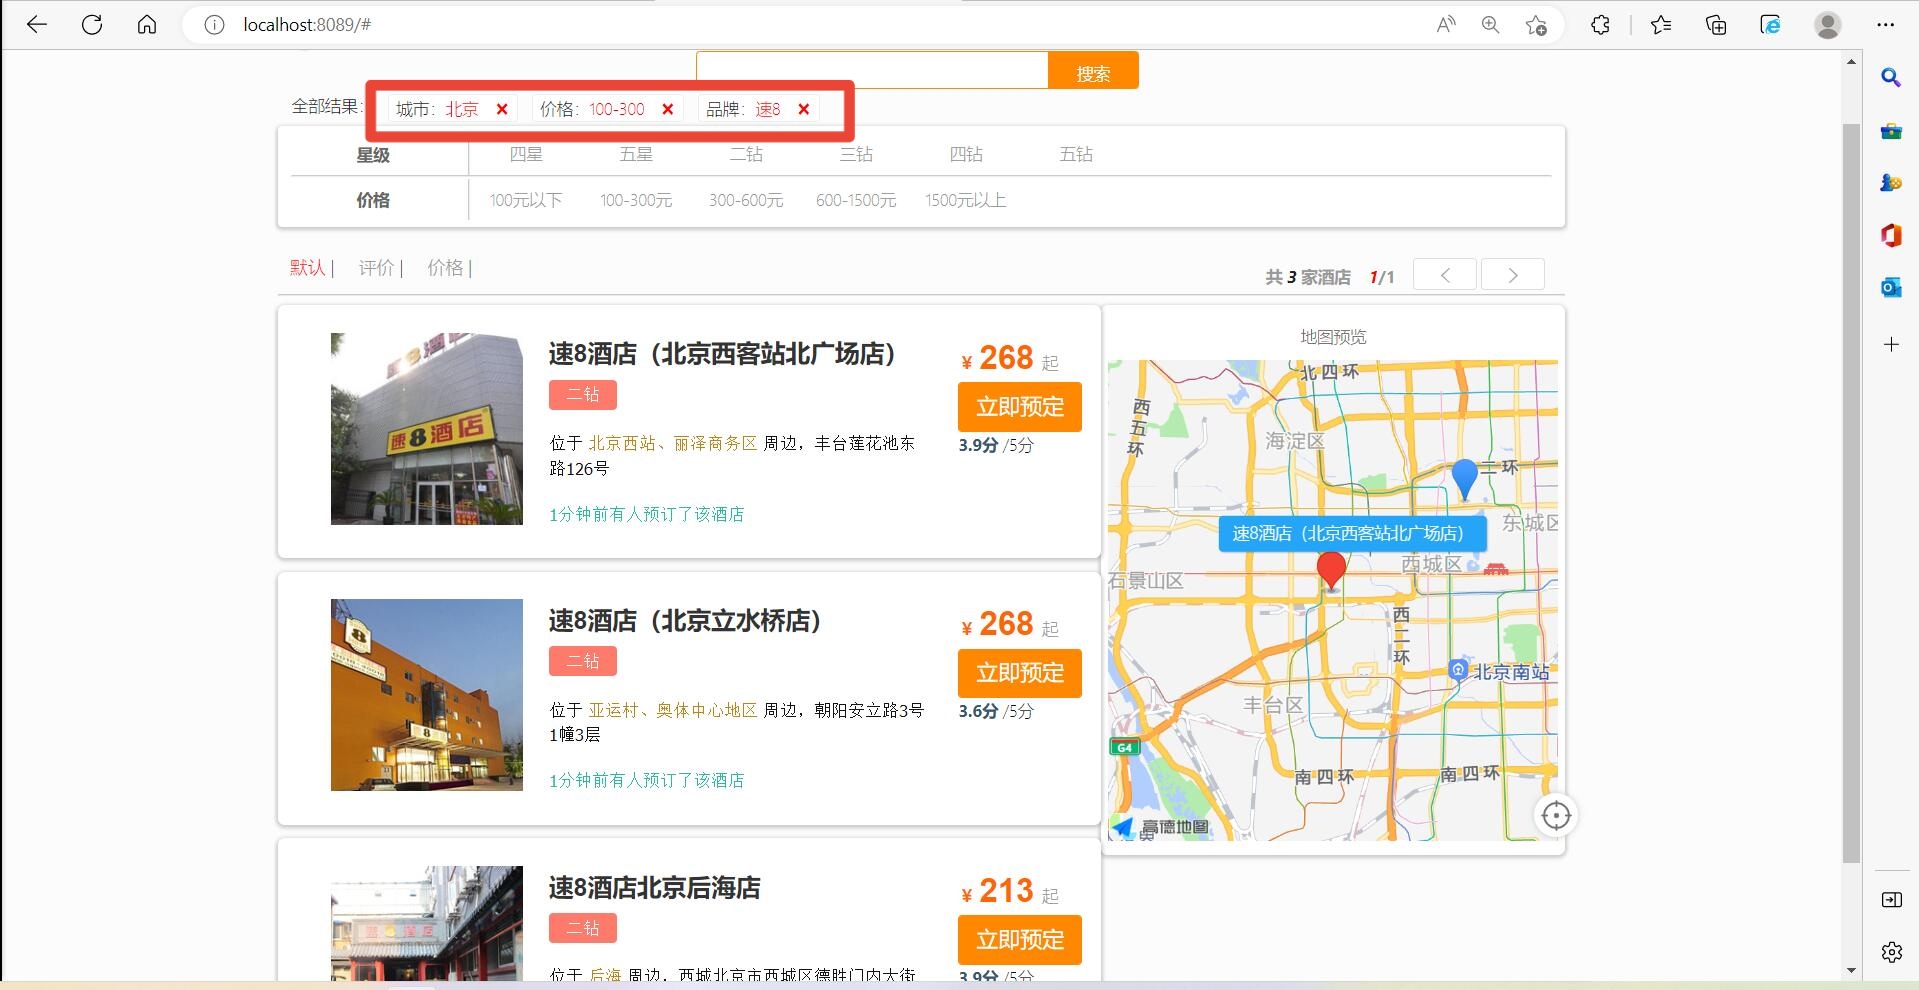The image size is (1919, 990).
Task: Click the blue map marker pin
Action: tap(1464, 478)
